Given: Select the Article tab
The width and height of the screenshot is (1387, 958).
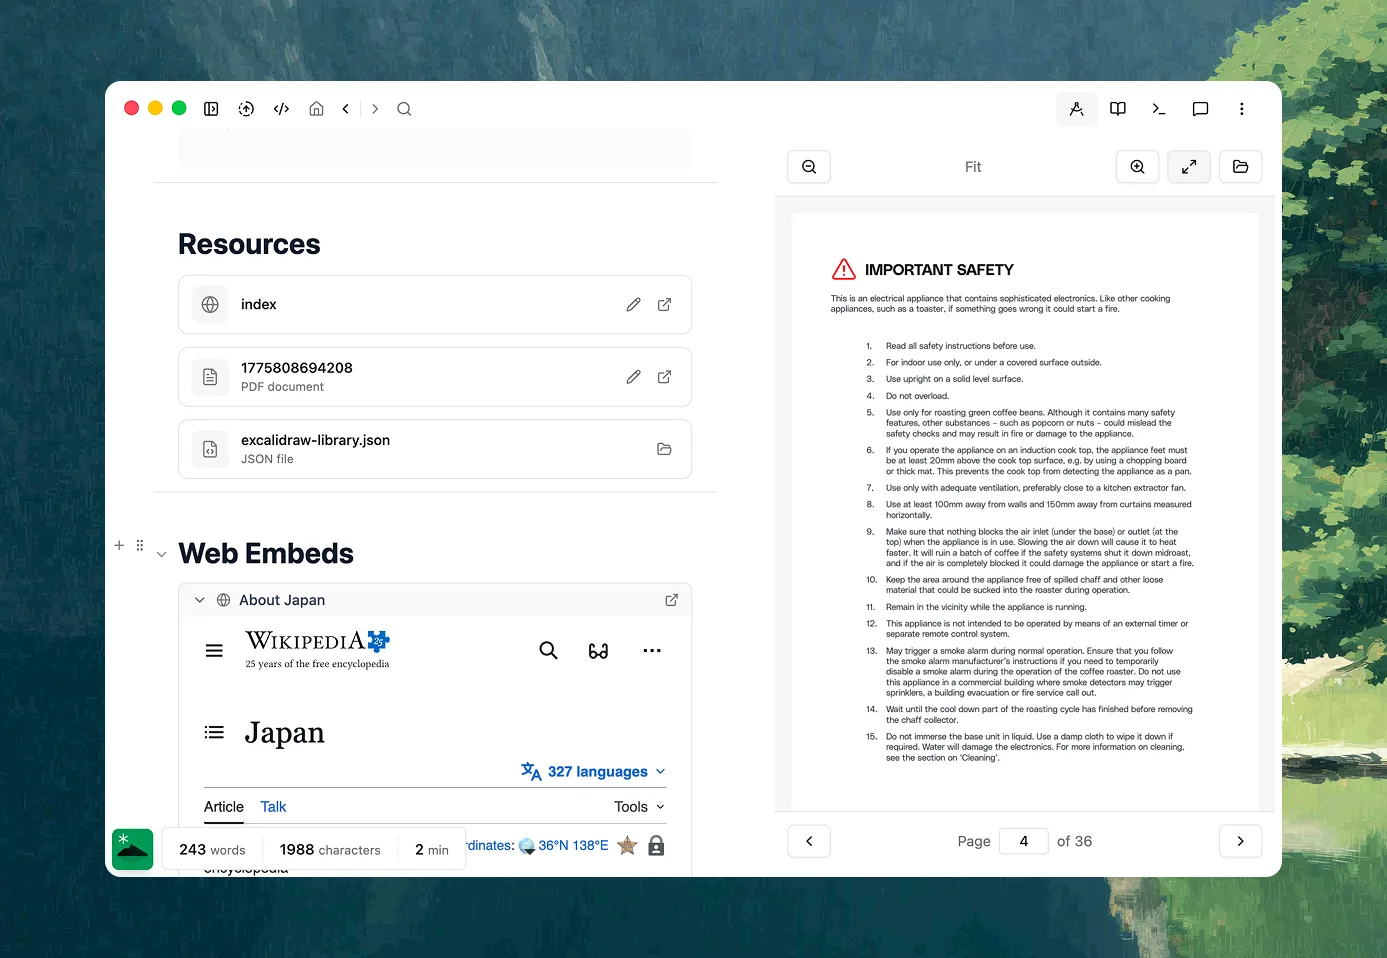Looking at the screenshot, I should pyautogui.click(x=224, y=807).
